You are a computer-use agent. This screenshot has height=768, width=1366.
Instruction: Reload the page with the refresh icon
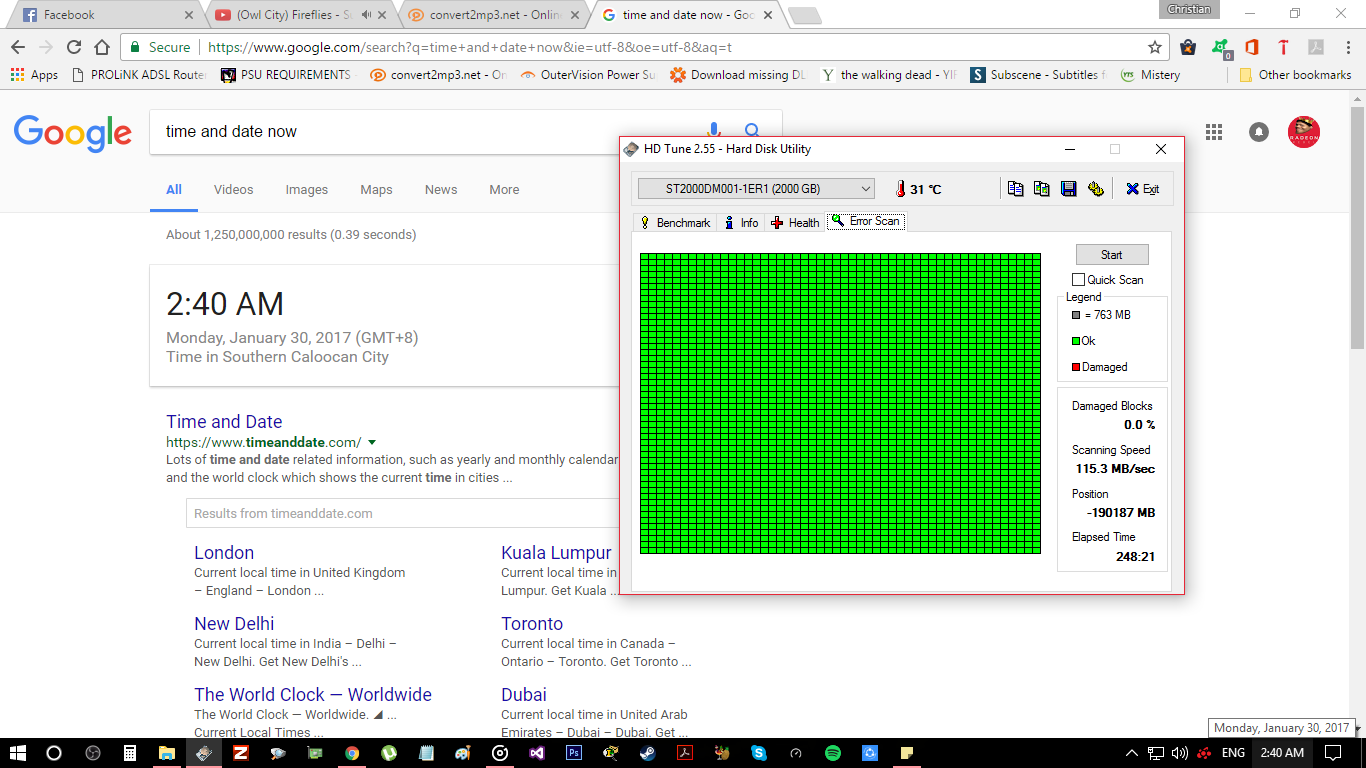(x=74, y=47)
